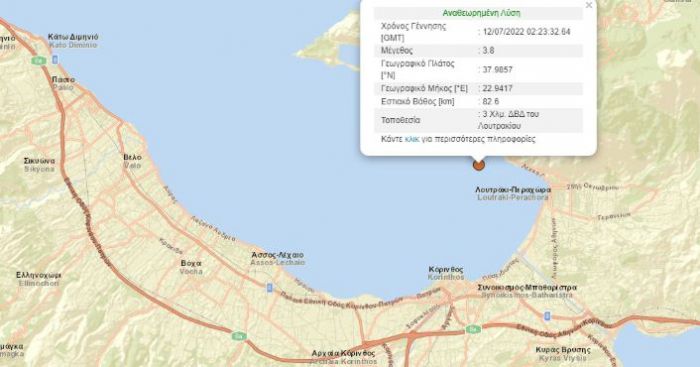Click the Velo town label
Image resolution: width=700 pixels, height=367 pixels.
[132, 161]
